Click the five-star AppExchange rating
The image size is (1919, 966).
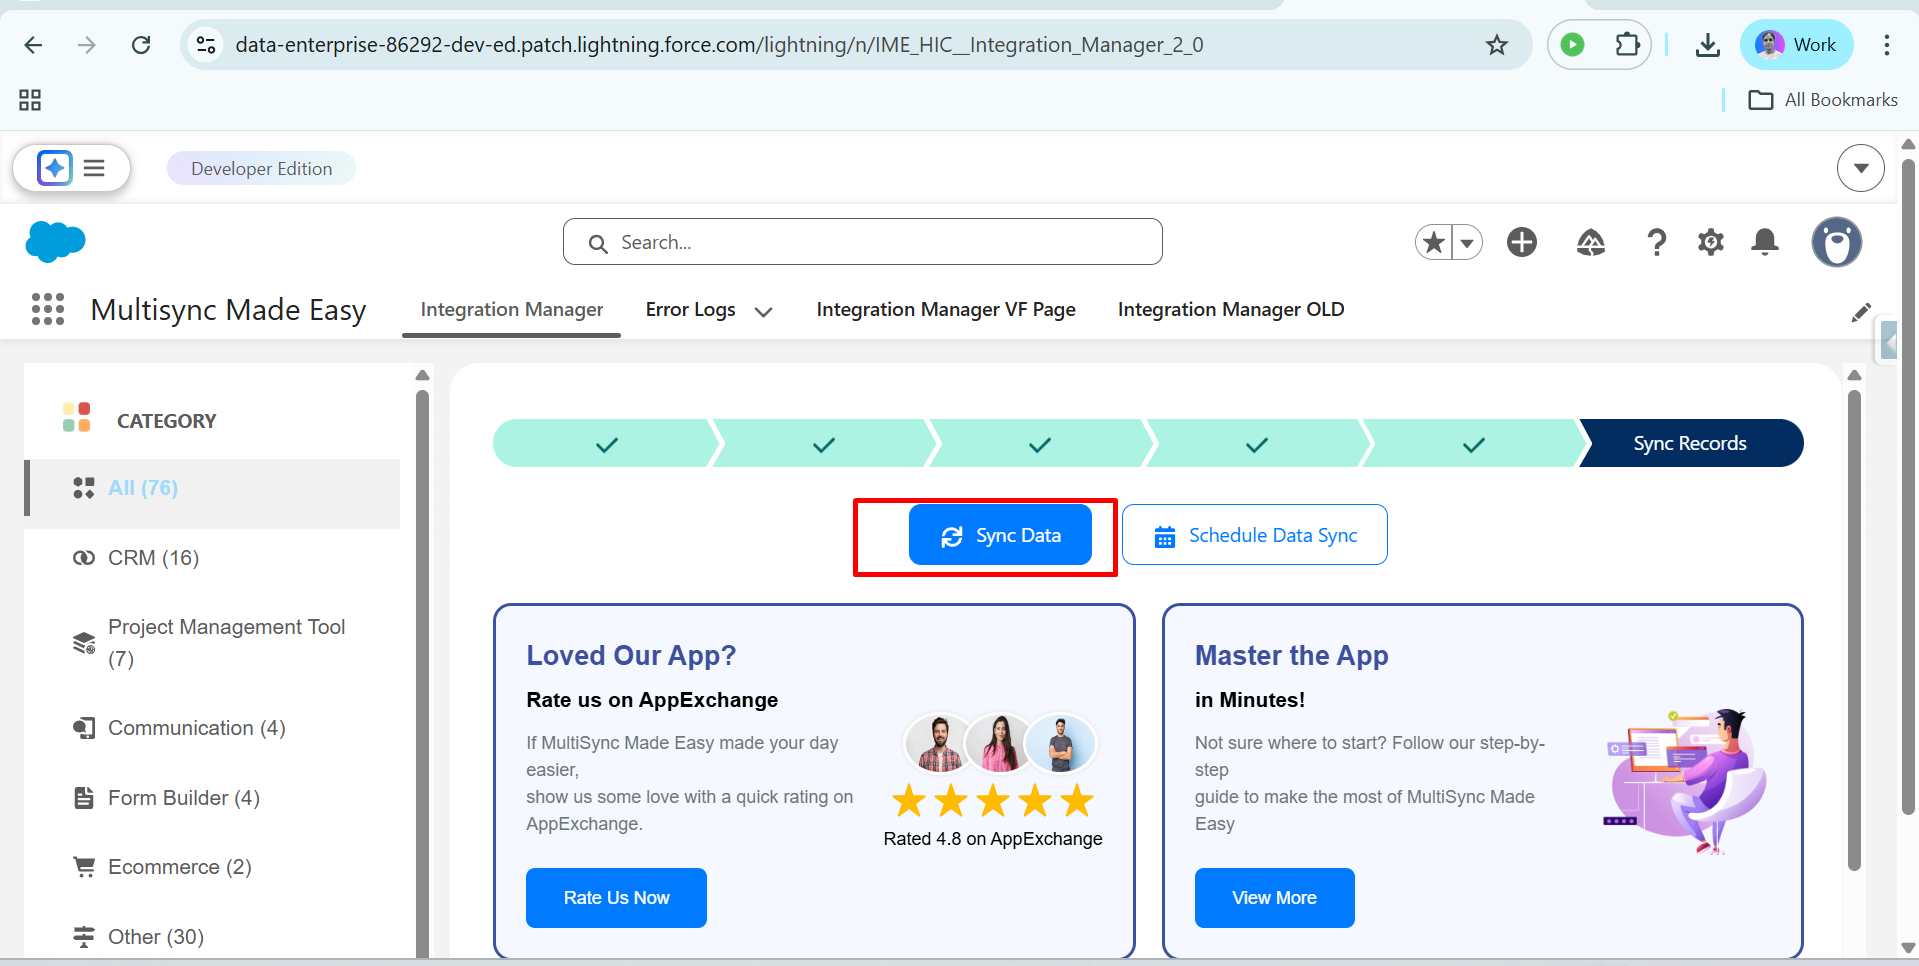point(993,801)
